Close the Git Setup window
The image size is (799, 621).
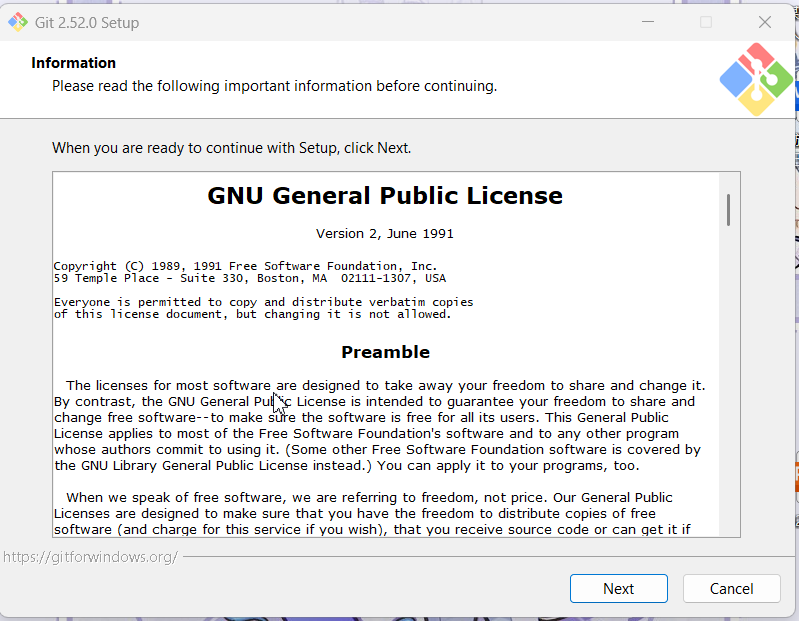[x=764, y=22]
